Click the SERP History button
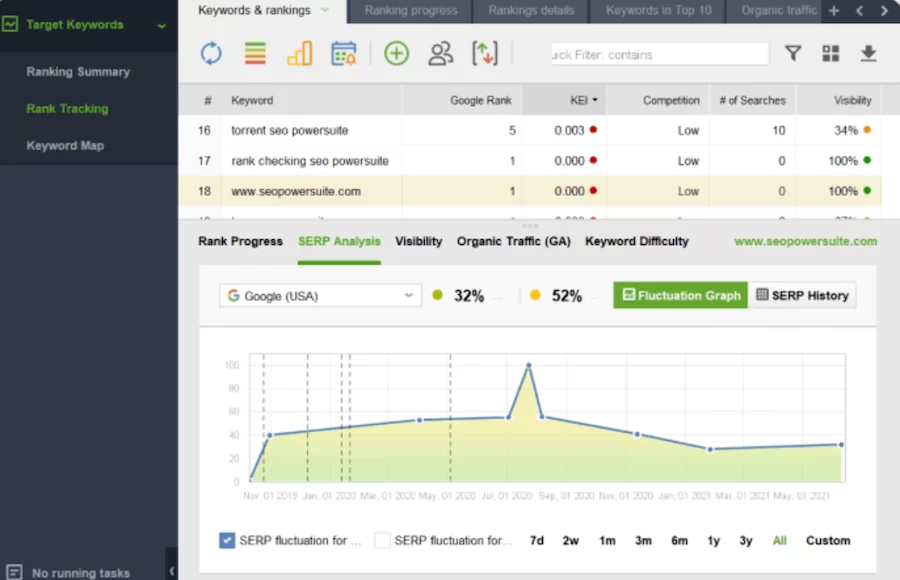This screenshot has height=580, width=900. pyautogui.click(x=802, y=295)
